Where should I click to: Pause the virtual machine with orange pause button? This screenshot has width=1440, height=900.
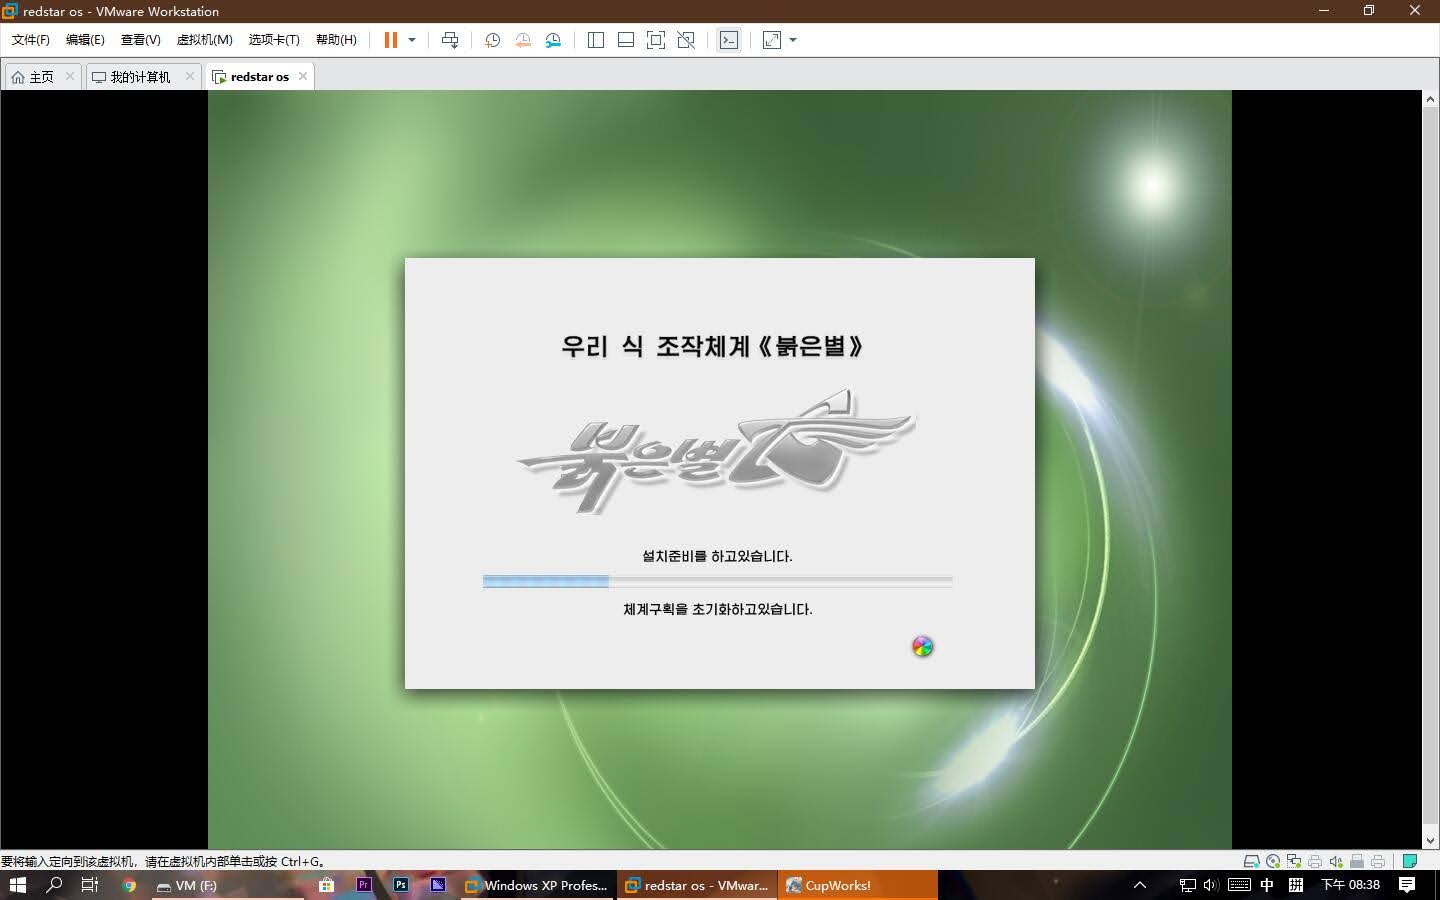(390, 40)
